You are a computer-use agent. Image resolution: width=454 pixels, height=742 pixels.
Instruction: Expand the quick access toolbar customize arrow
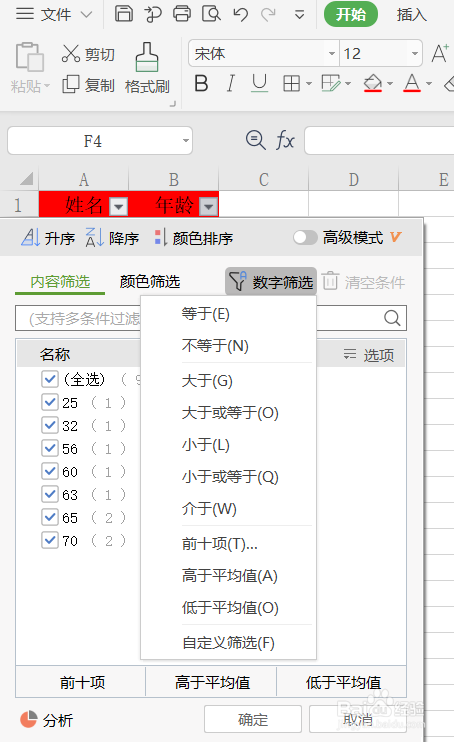(299, 15)
